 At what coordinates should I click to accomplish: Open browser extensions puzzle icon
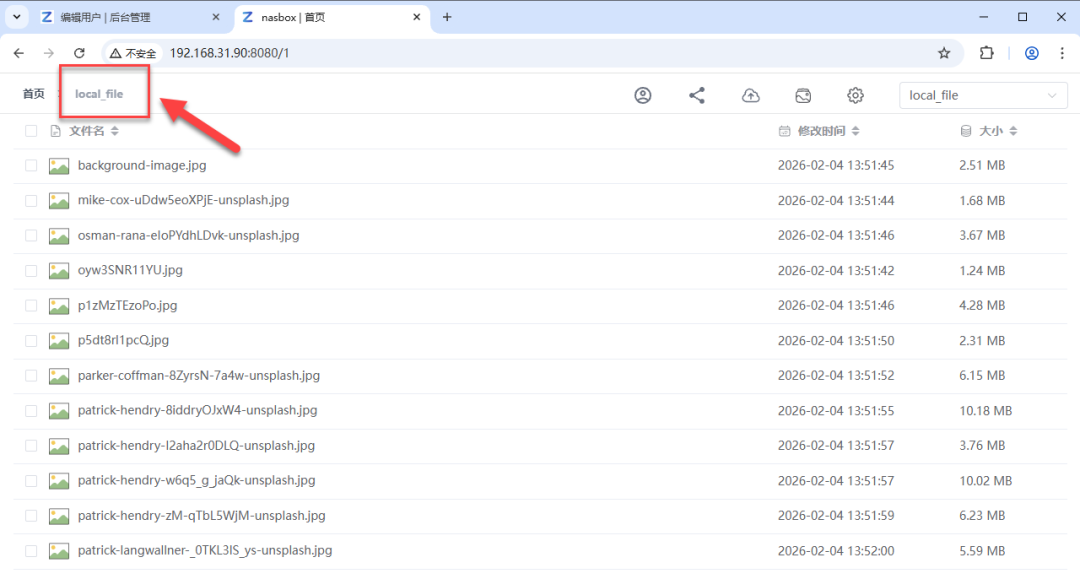pyautogui.click(x=986, y=53)
